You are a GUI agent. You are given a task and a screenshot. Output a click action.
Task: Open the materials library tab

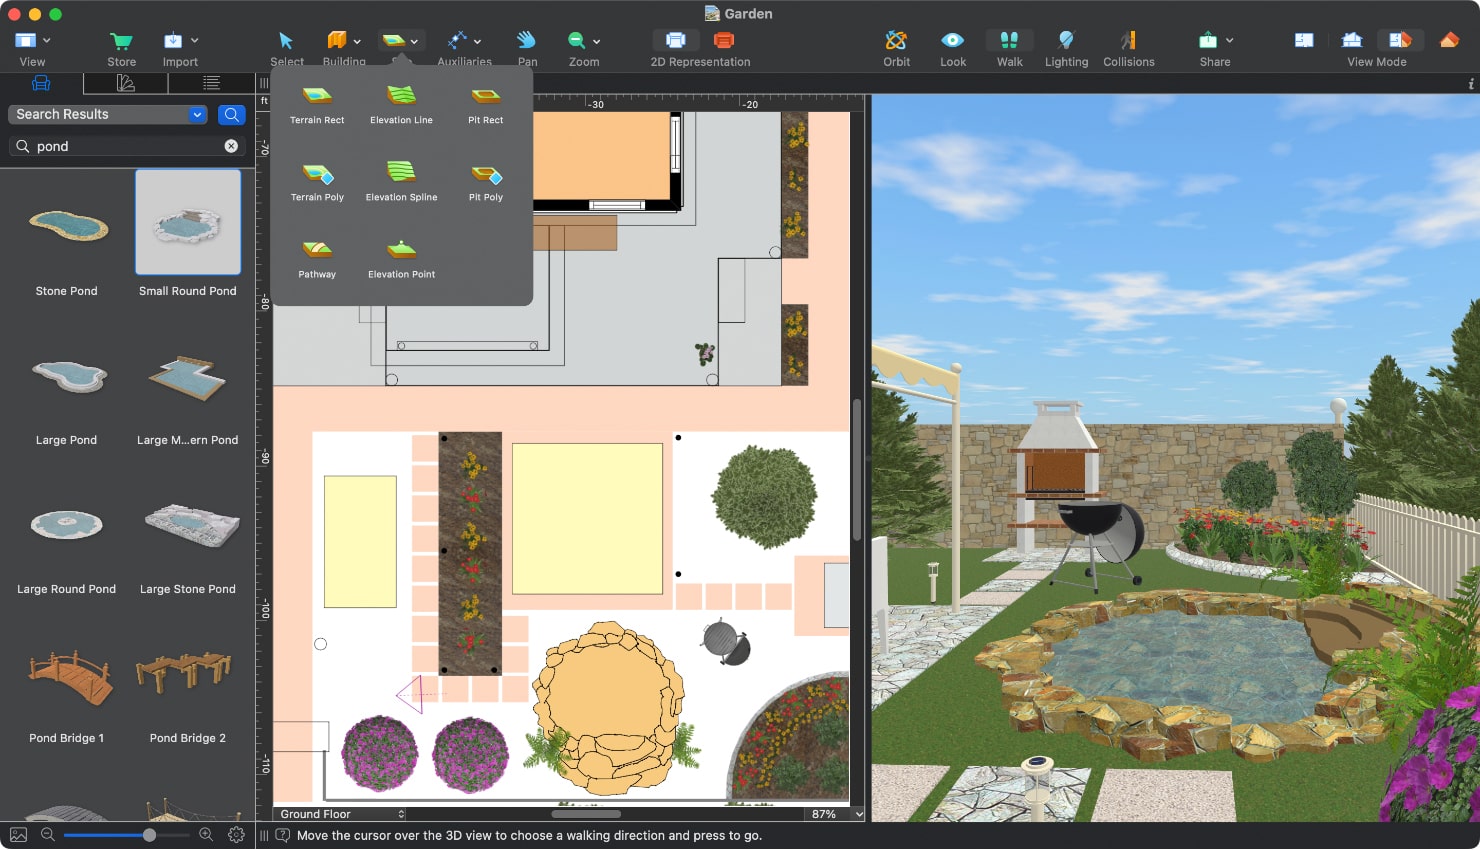pos(126,83)
